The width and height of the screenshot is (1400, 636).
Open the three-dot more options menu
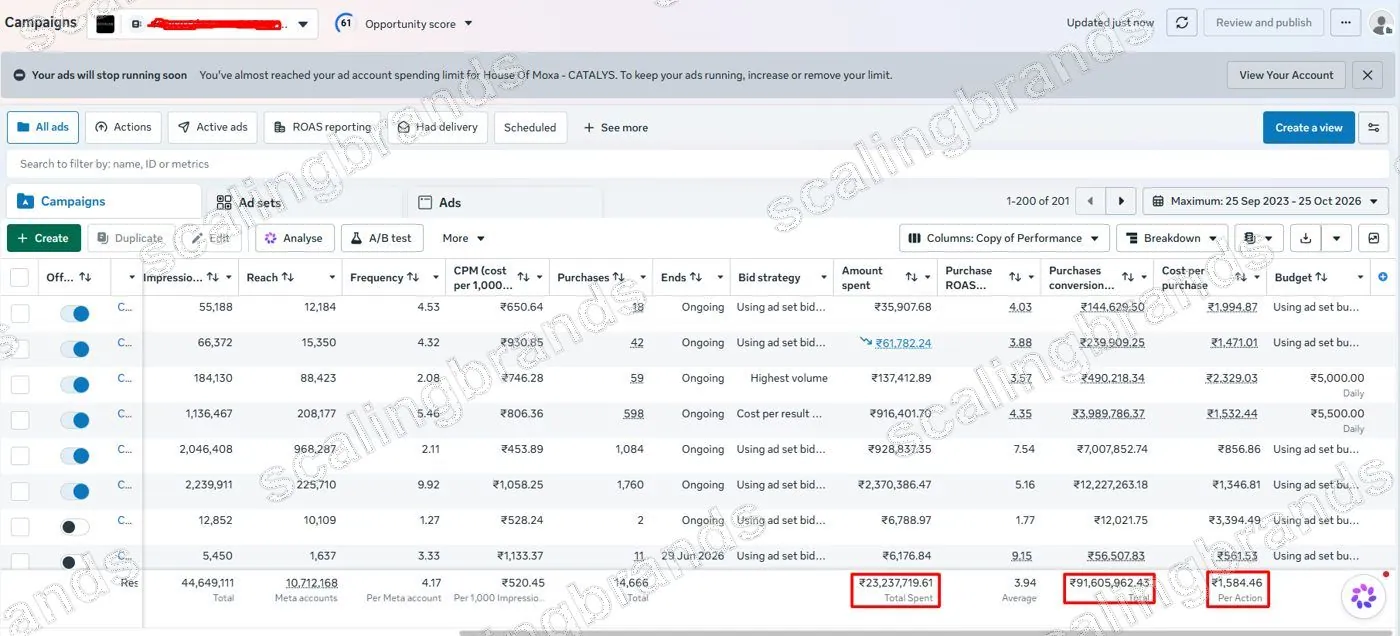point(1346,23)
